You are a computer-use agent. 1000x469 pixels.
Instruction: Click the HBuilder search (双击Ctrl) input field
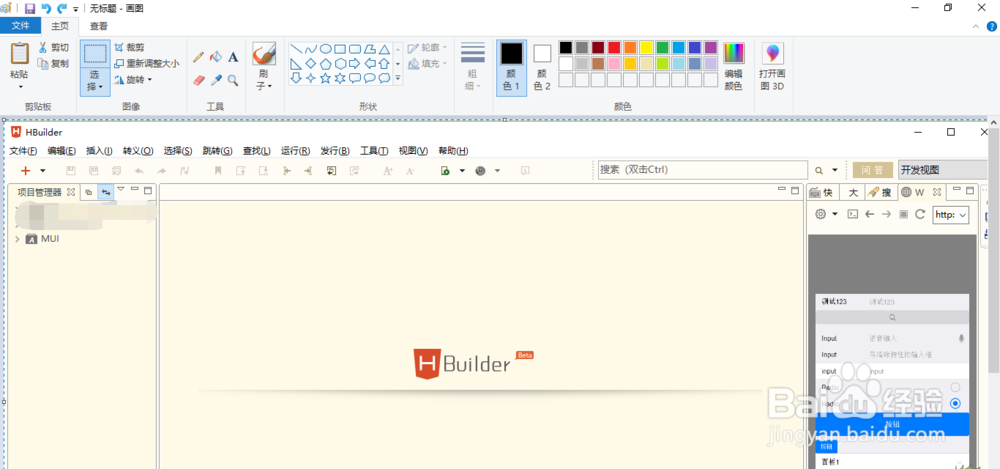tap(703, 170)
